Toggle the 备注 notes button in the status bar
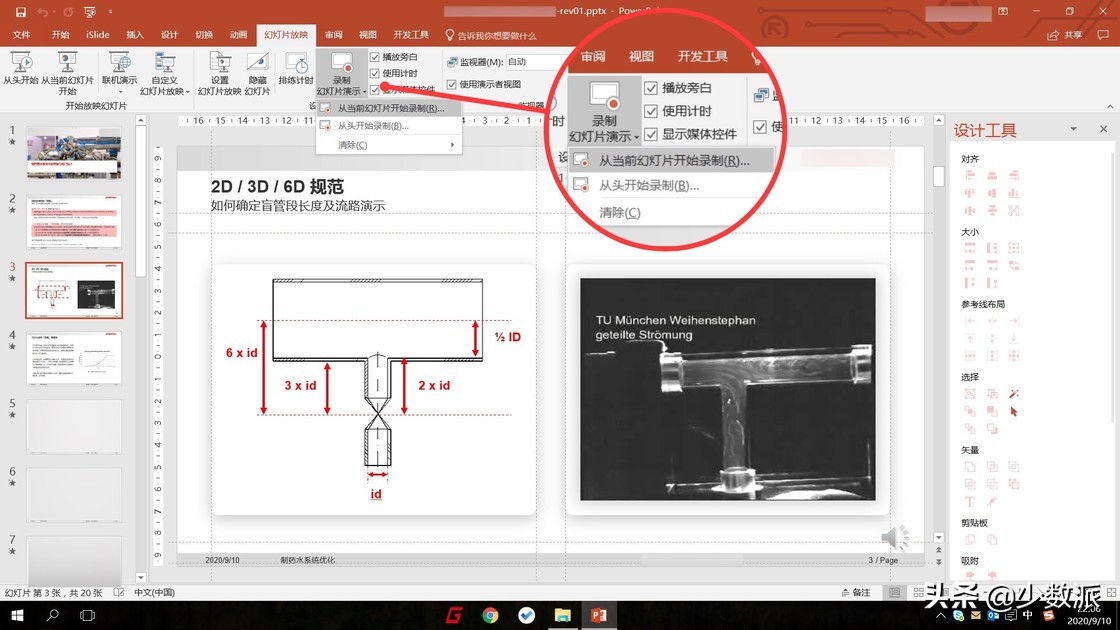The width and height of the screenshot is (1120, 630). point(856,592)
